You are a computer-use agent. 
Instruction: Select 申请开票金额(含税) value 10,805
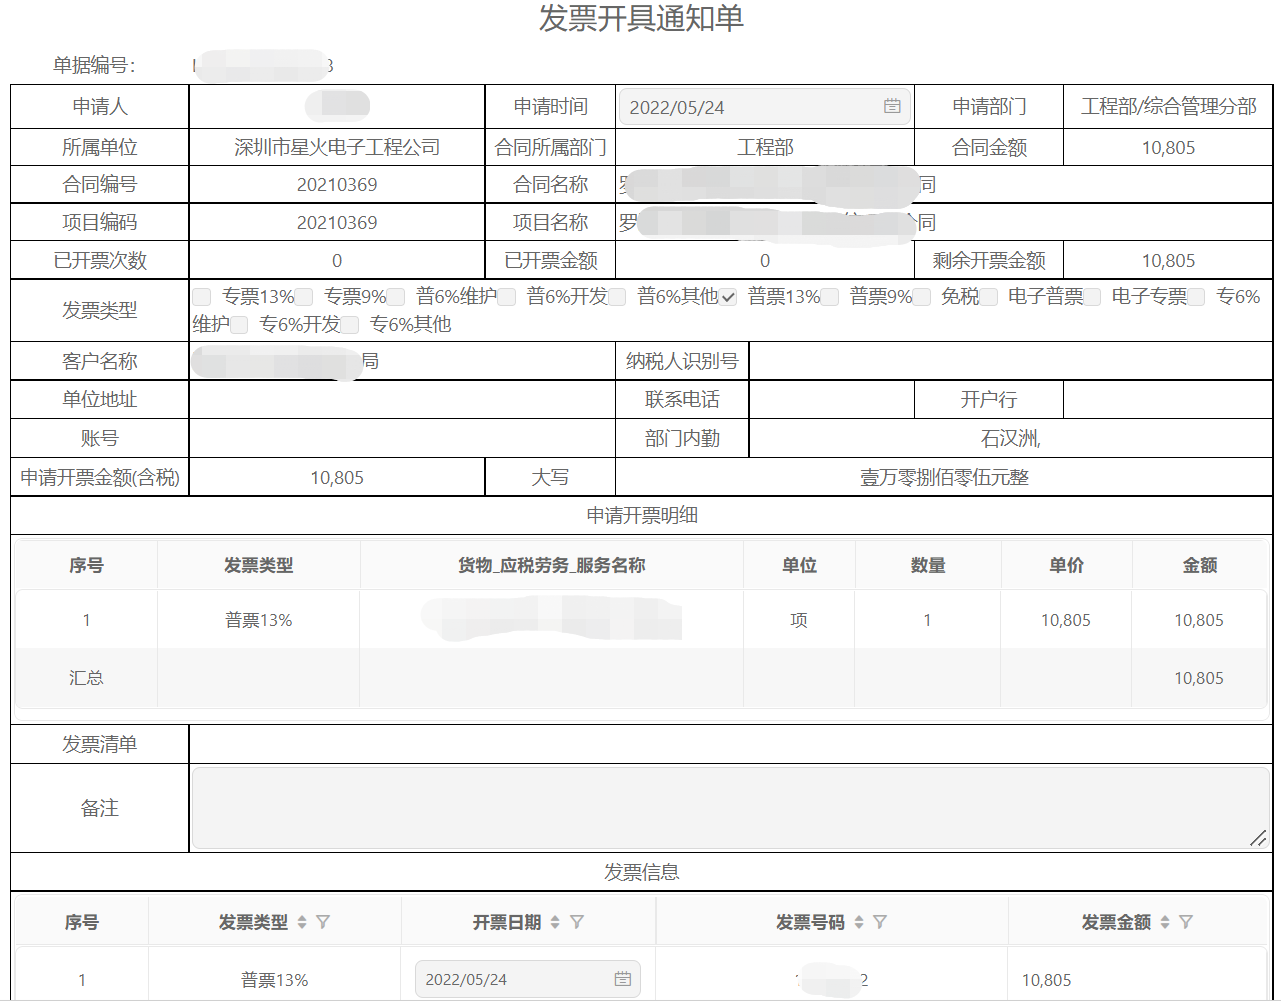(337, 478)
